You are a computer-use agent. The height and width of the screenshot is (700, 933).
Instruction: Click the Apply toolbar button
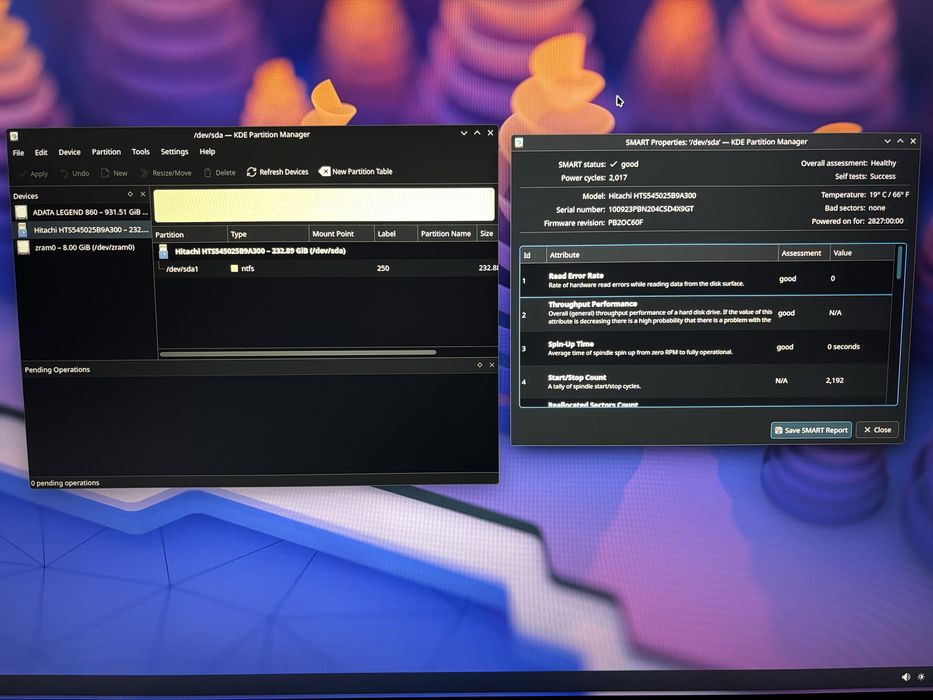click(x=33, y=174)
